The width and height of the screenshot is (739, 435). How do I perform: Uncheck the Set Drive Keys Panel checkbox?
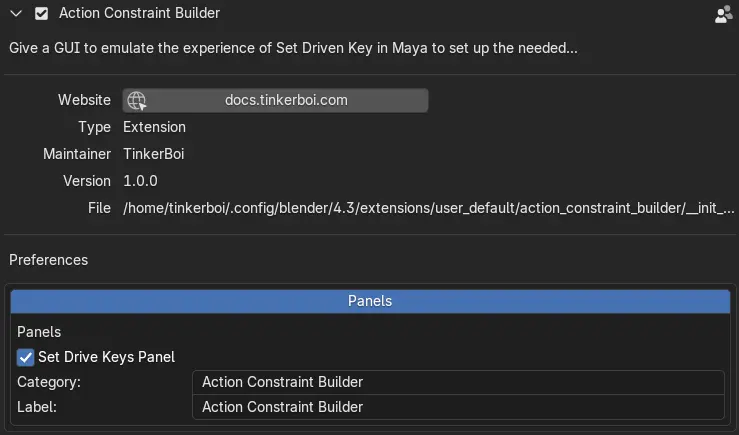tap(26, 357)
